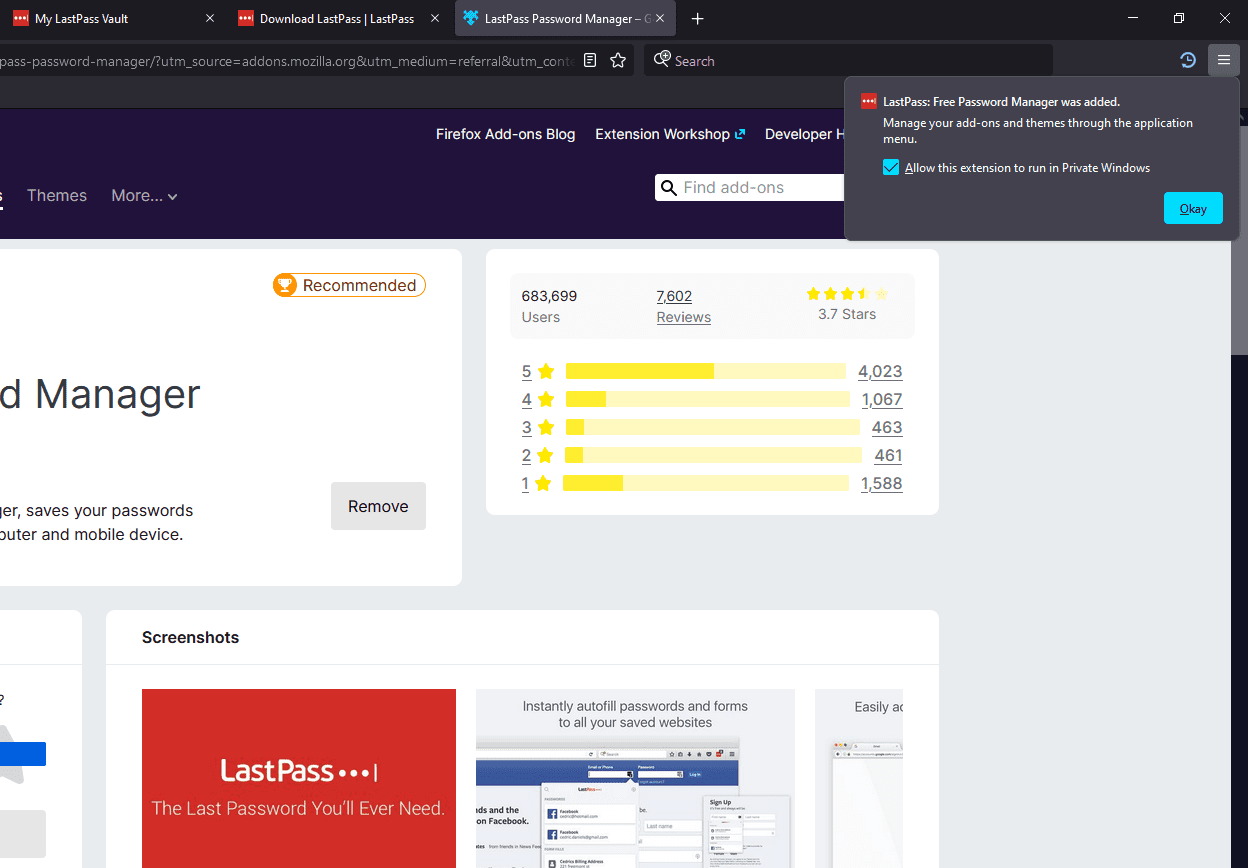Open a new tab with plus icon
This screenshot has height=868, width=1248.
[x=698, y=19]
